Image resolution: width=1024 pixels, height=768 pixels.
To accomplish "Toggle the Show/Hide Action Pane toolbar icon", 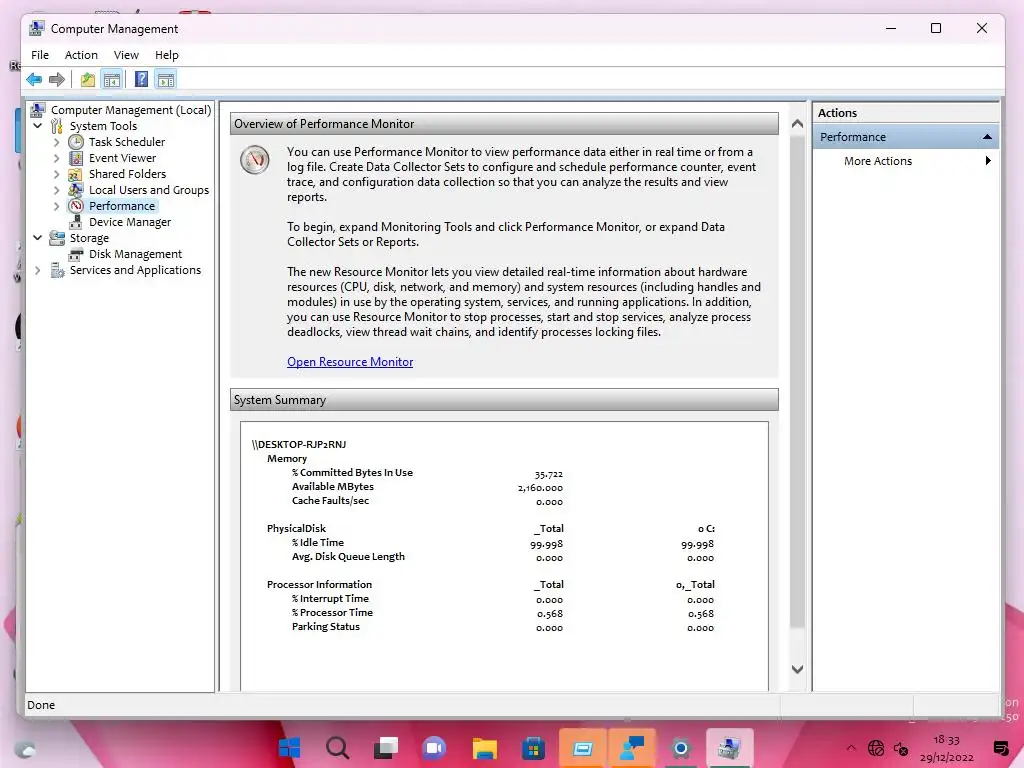I will point(167,80).
